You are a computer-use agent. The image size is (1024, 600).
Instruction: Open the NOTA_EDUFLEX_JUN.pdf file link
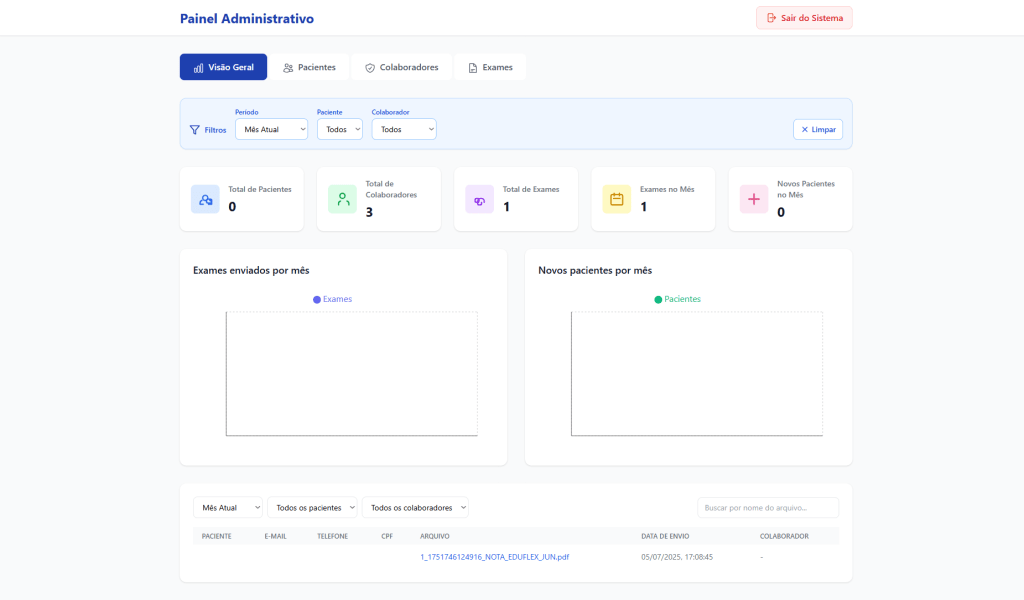[x=494, y=557]
